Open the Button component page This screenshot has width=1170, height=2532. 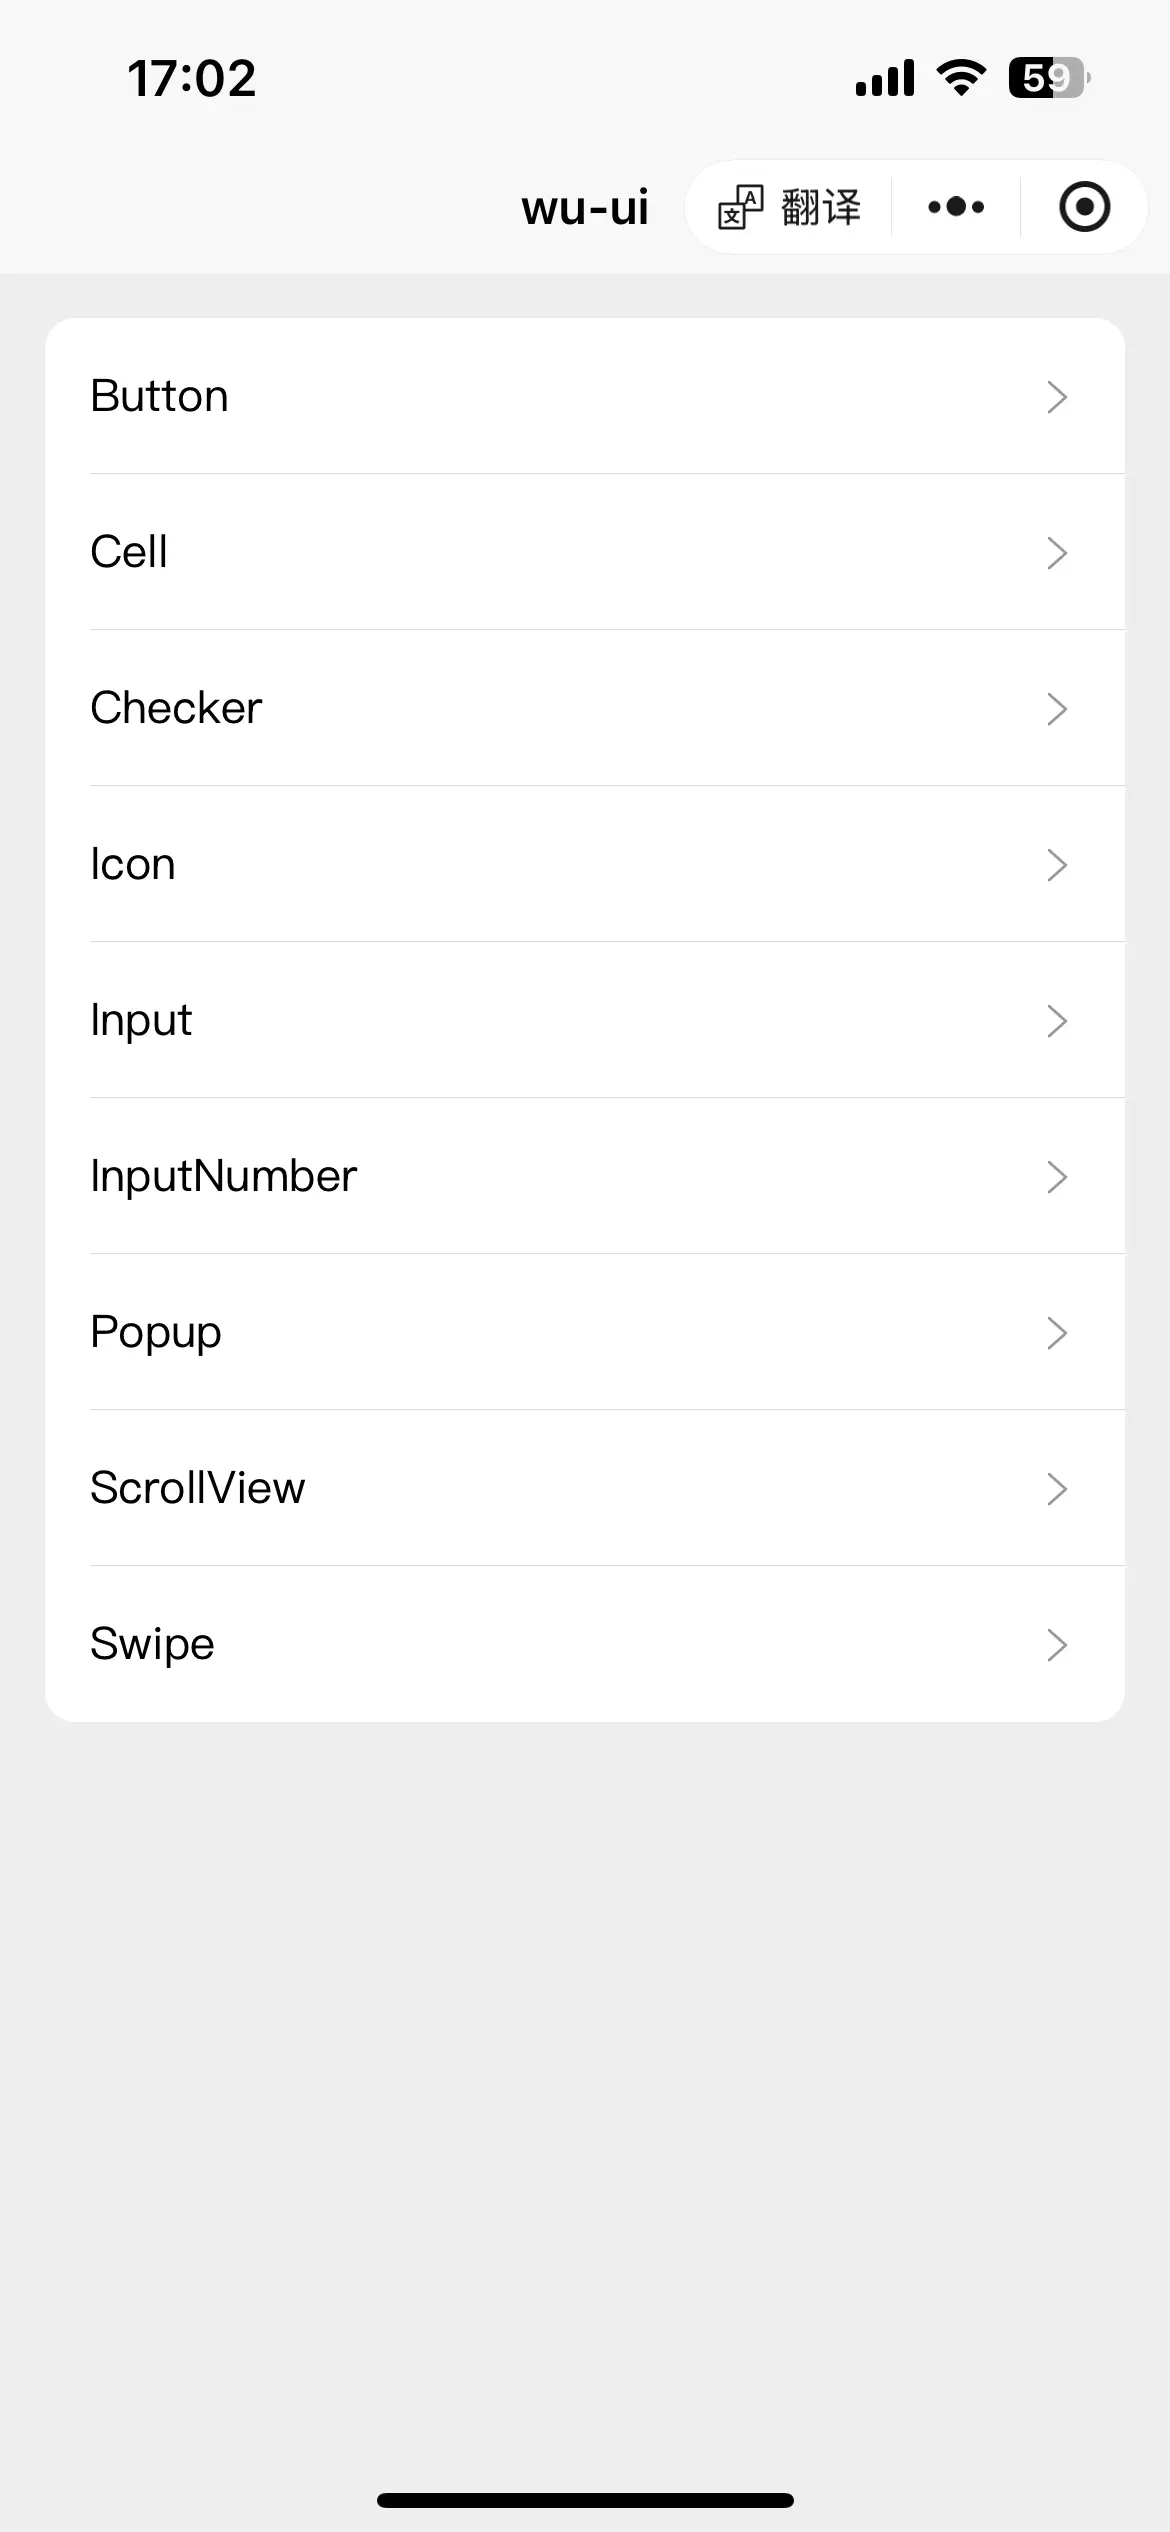coord(585,396)
